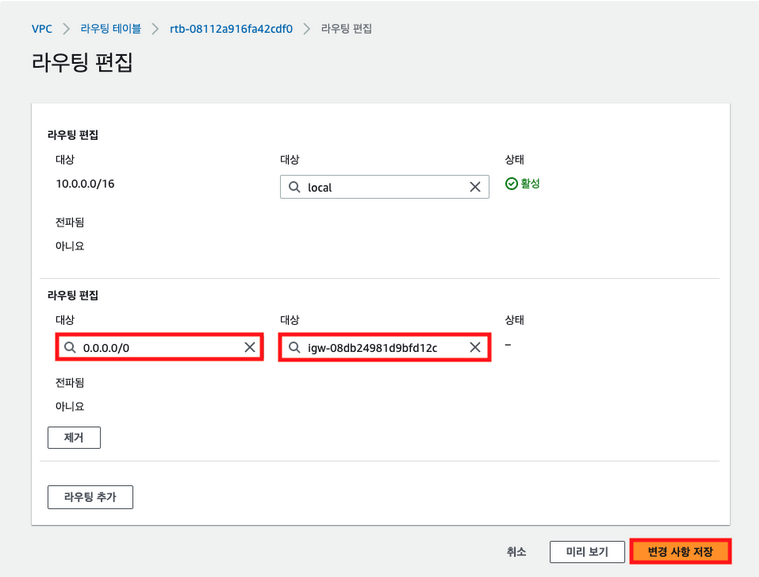Save with 변경 사항 저장 button
The height and width of the screenshot is (577, 759).
680,551
